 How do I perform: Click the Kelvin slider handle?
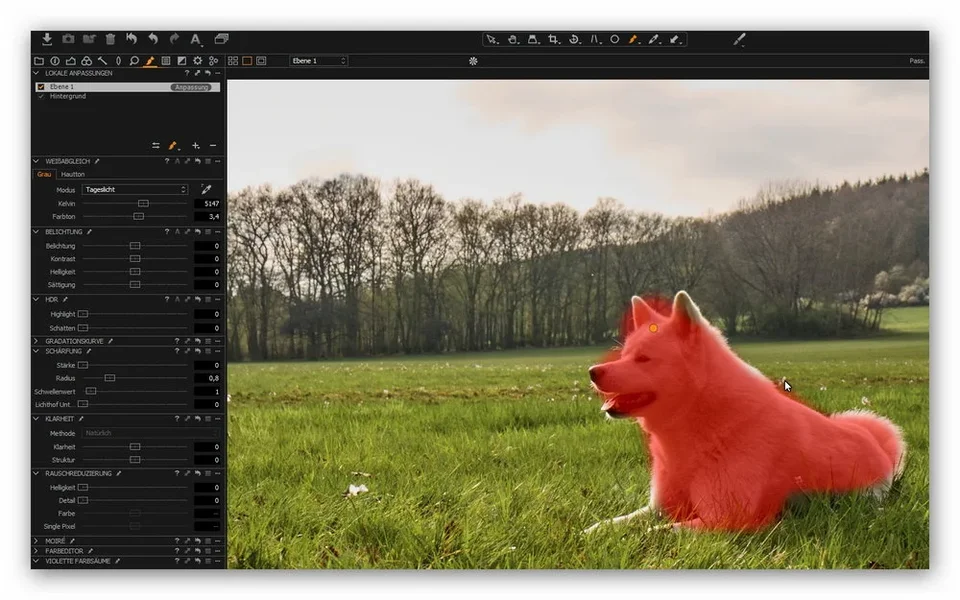(143, 203)
